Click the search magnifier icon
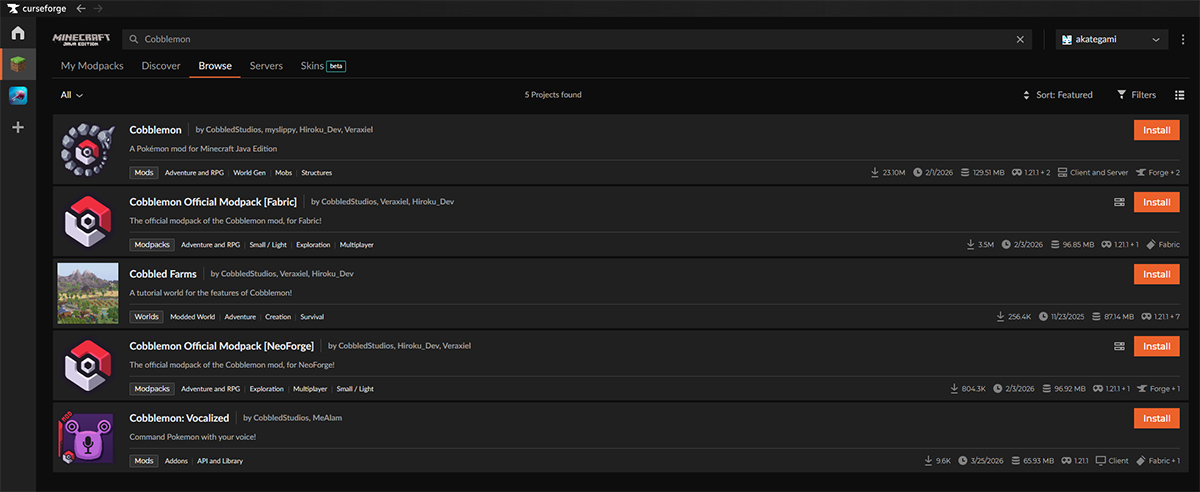Image resolution: width=1200 pixels, height=492 pixels. pos(133,39)
